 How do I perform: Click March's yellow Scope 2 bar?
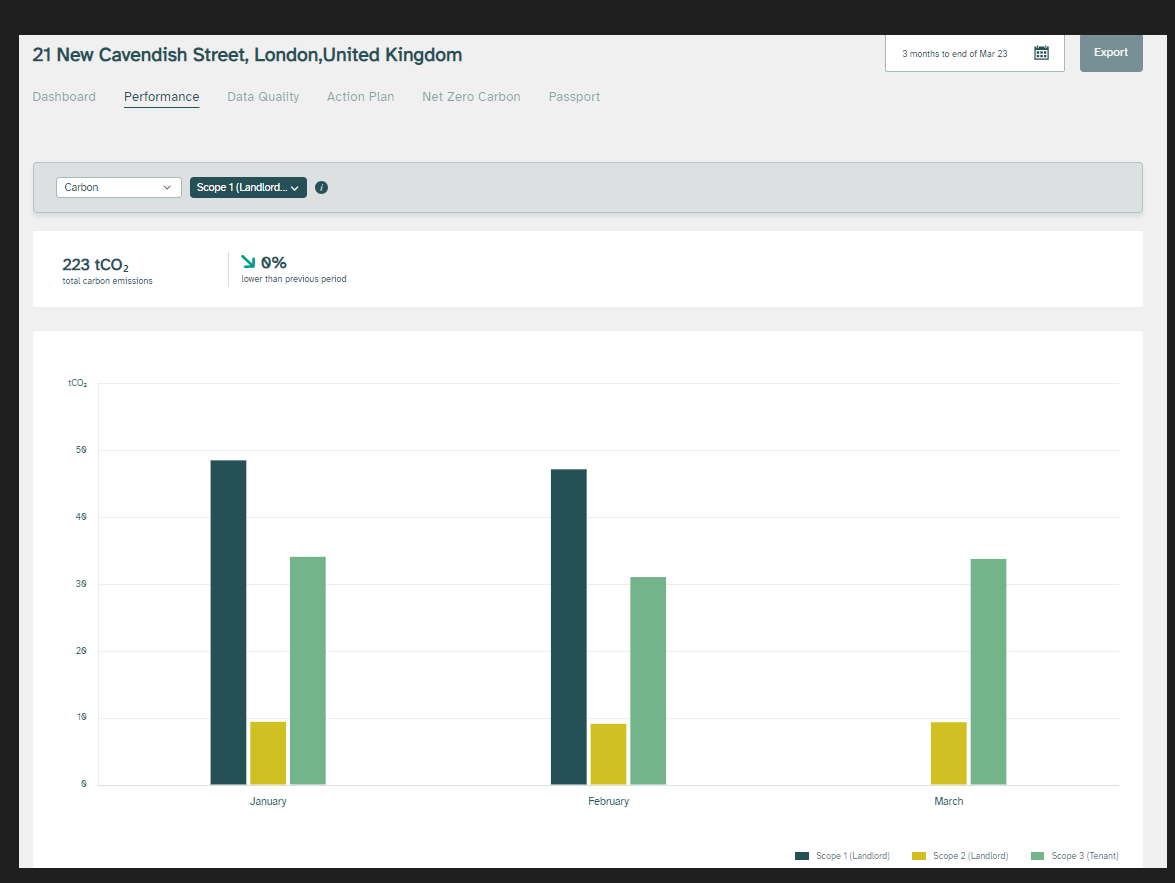[x=948, y=753]
